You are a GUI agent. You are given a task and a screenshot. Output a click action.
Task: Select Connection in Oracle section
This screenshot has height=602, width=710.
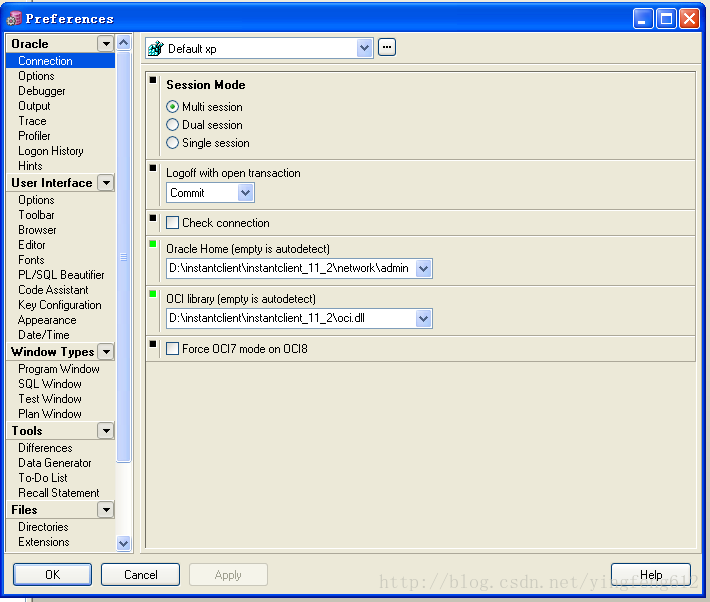pyautogui.click(x=61, y=61)
